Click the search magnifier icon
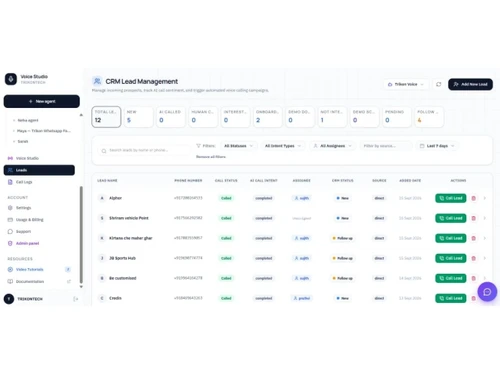 pyautogui.click(x=104, y=151)
